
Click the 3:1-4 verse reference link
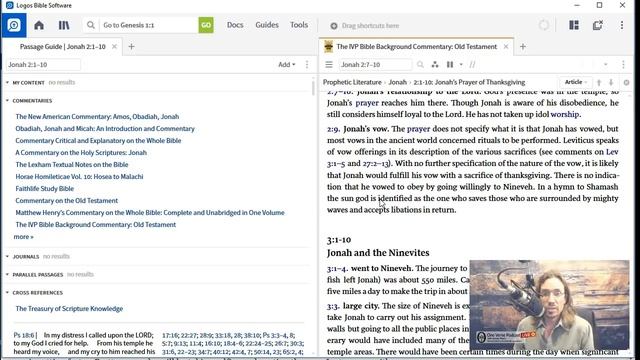point(337,269)
